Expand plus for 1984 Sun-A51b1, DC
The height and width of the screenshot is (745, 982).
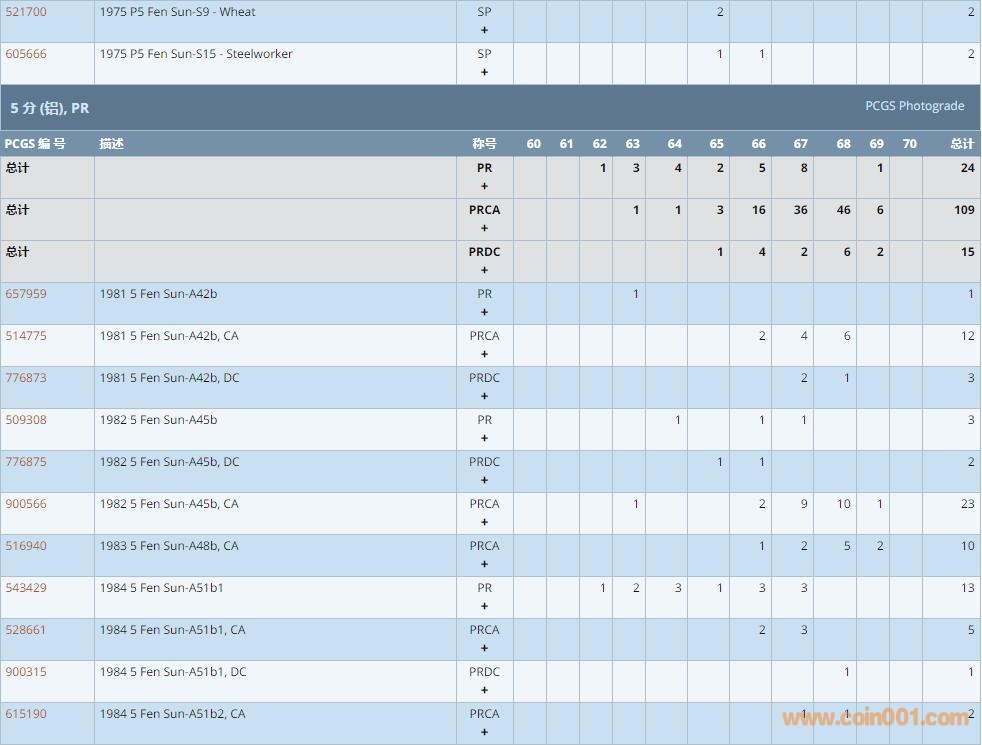[x=484, y=689]
